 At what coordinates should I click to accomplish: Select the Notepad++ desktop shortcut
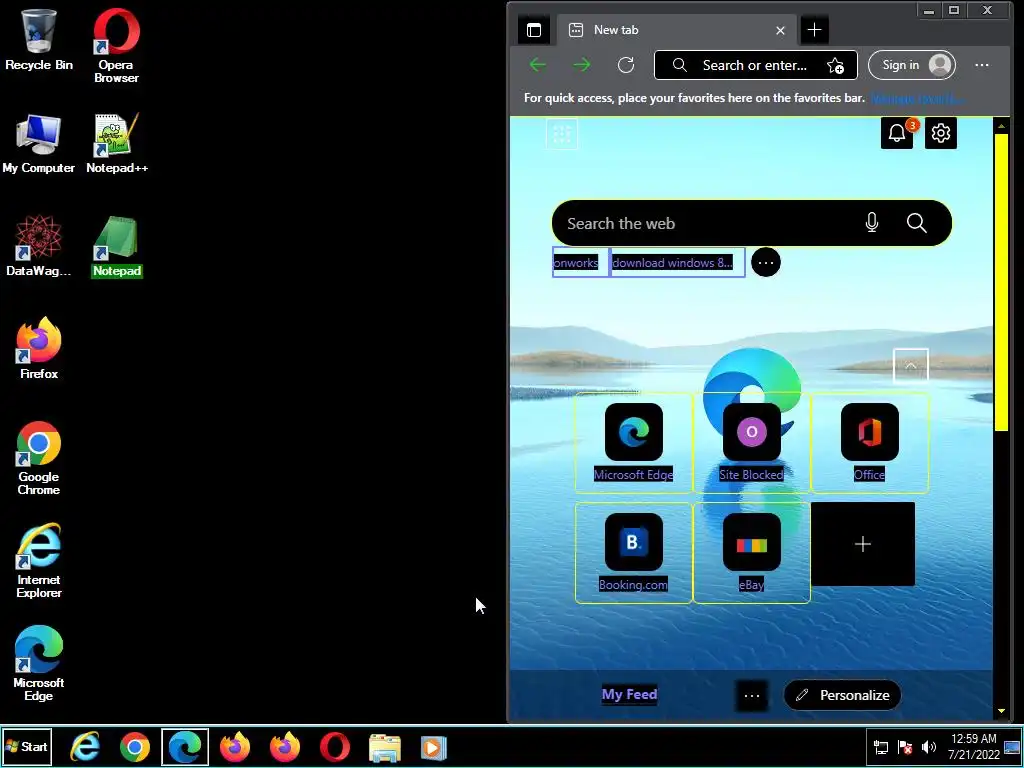pos(117,144)
